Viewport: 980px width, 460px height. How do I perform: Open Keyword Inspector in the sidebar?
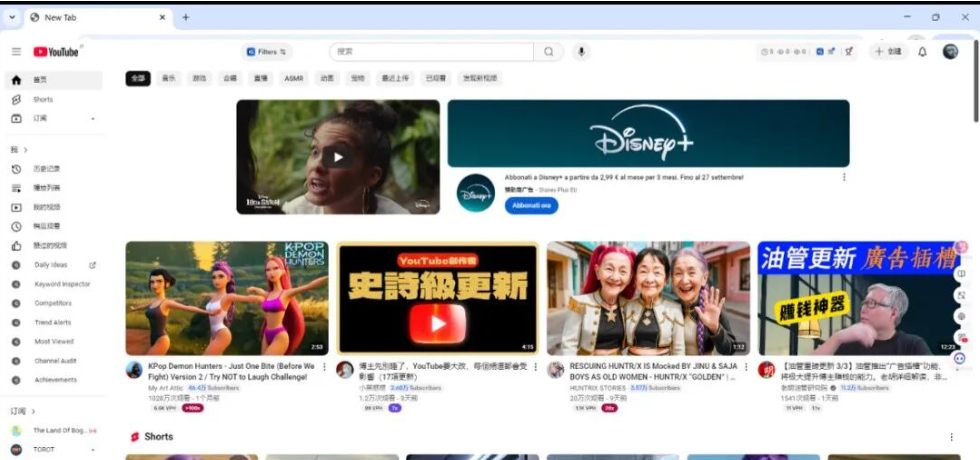point(62,284)
